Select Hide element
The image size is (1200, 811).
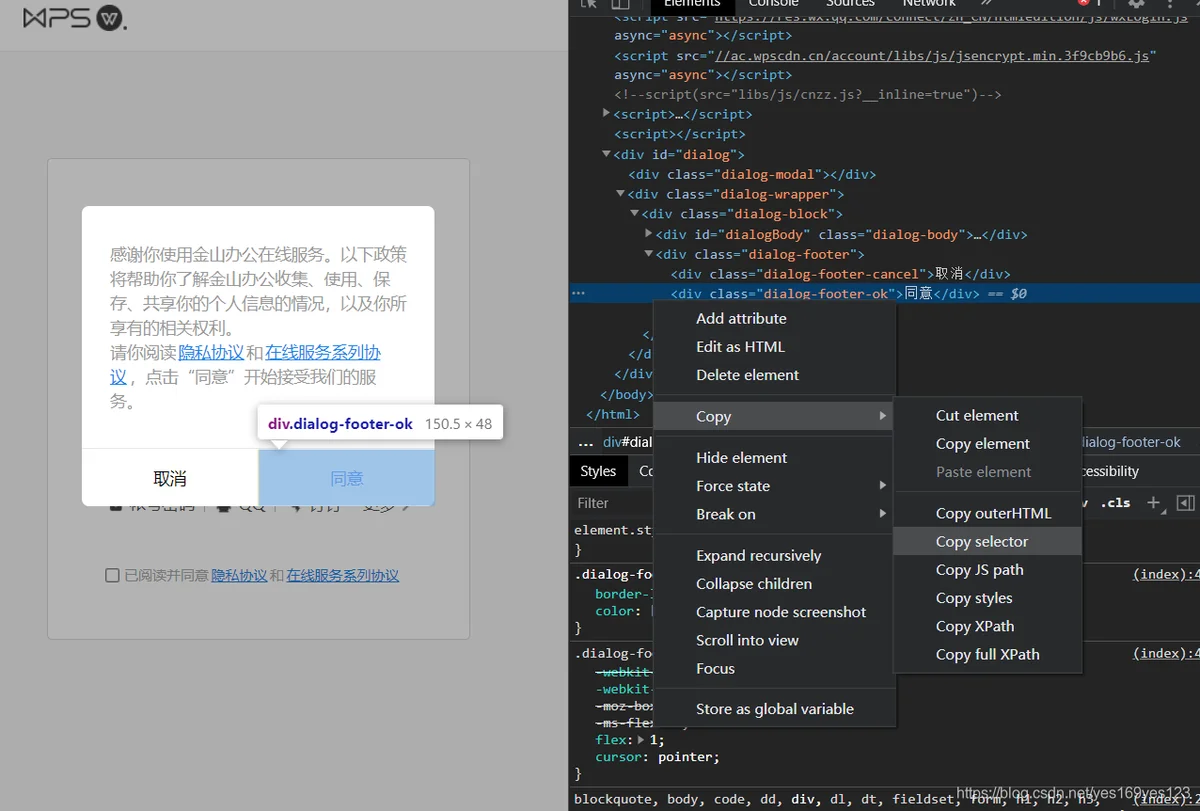click(x=774, y=457)
